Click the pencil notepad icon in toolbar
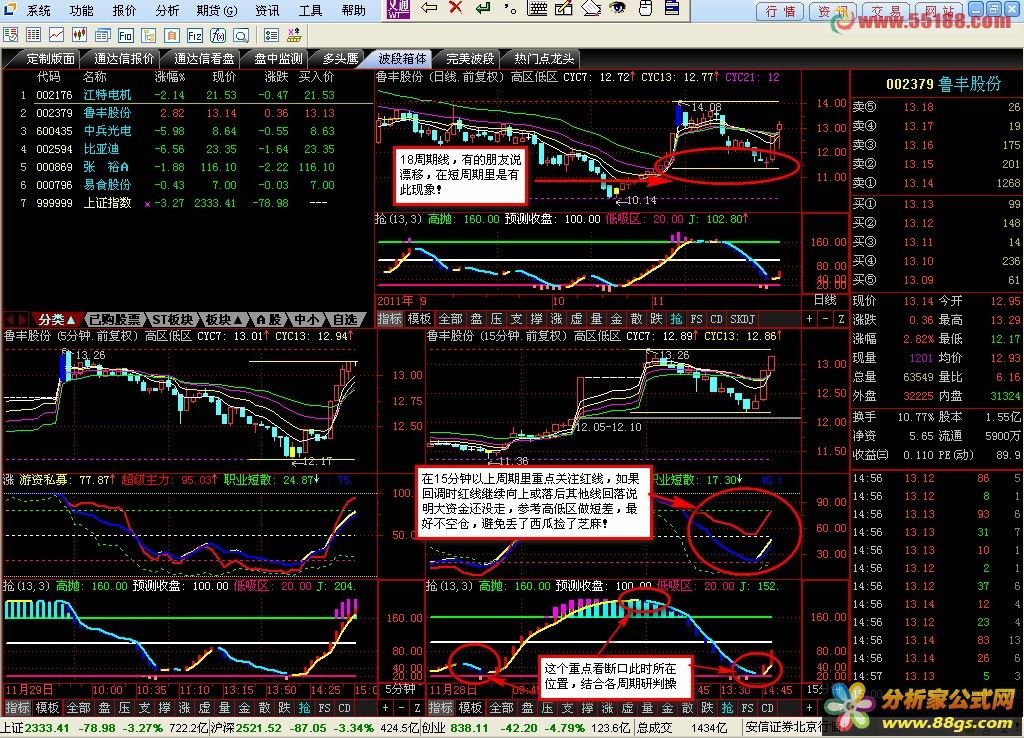This screenshot has height=738, width=1024. click(x=564, y=8)
